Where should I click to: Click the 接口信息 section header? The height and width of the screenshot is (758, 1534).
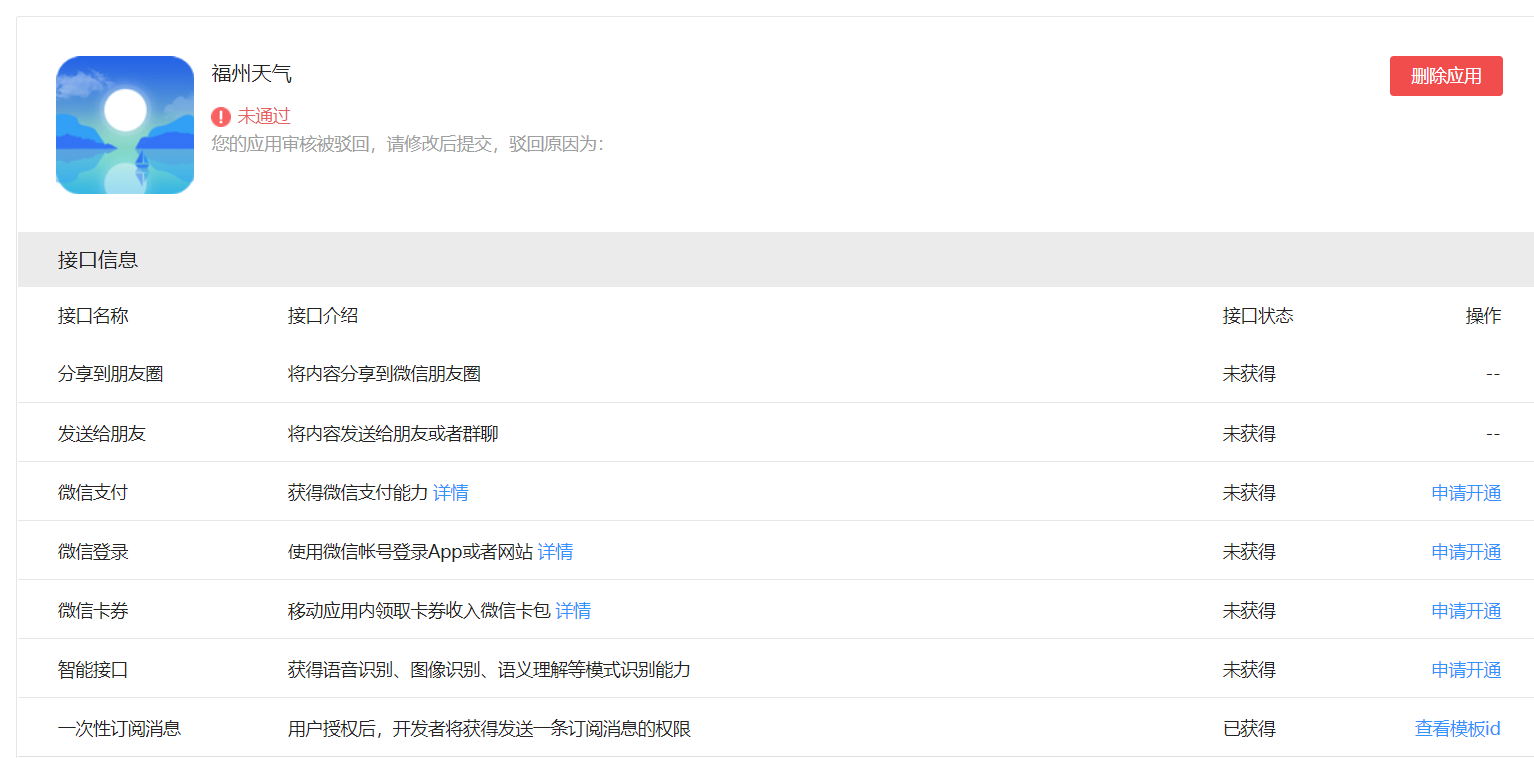point(775,260)
